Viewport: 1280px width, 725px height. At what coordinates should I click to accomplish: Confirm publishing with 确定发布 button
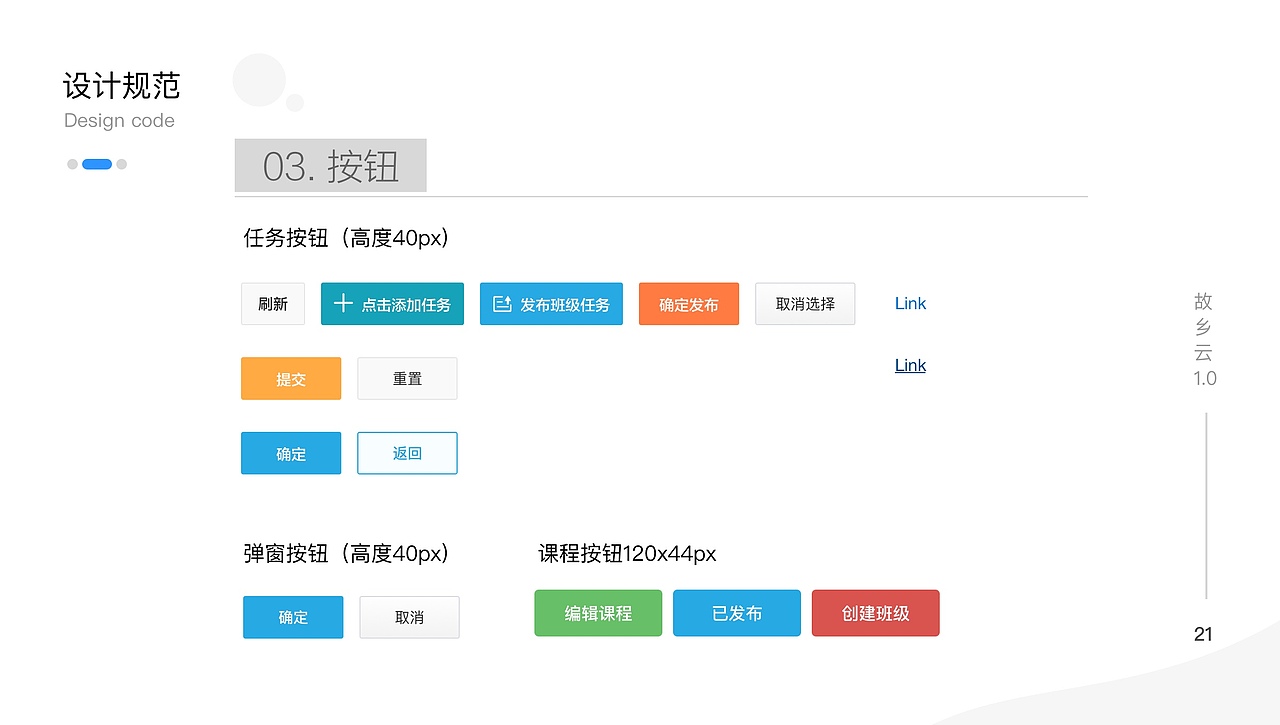(689, 304)
